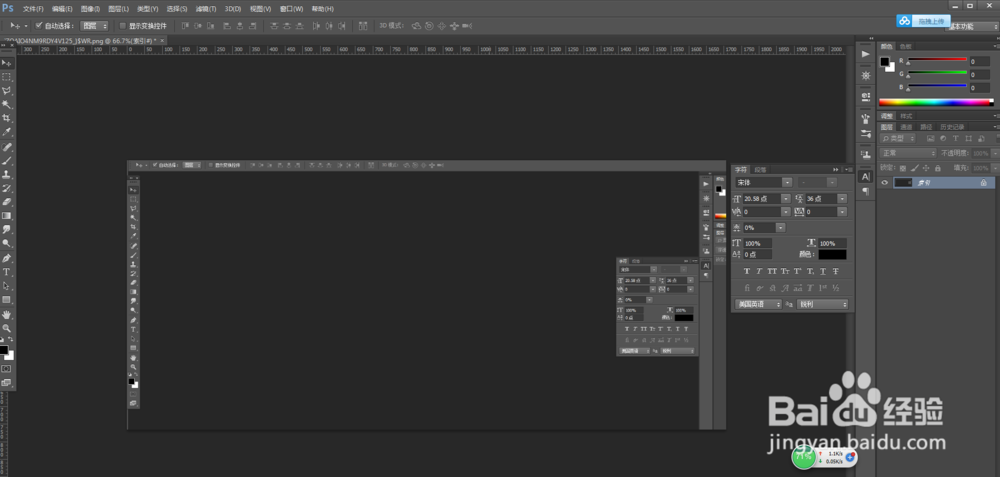Open the Paragraph panel icon in dock

[865, 191]
